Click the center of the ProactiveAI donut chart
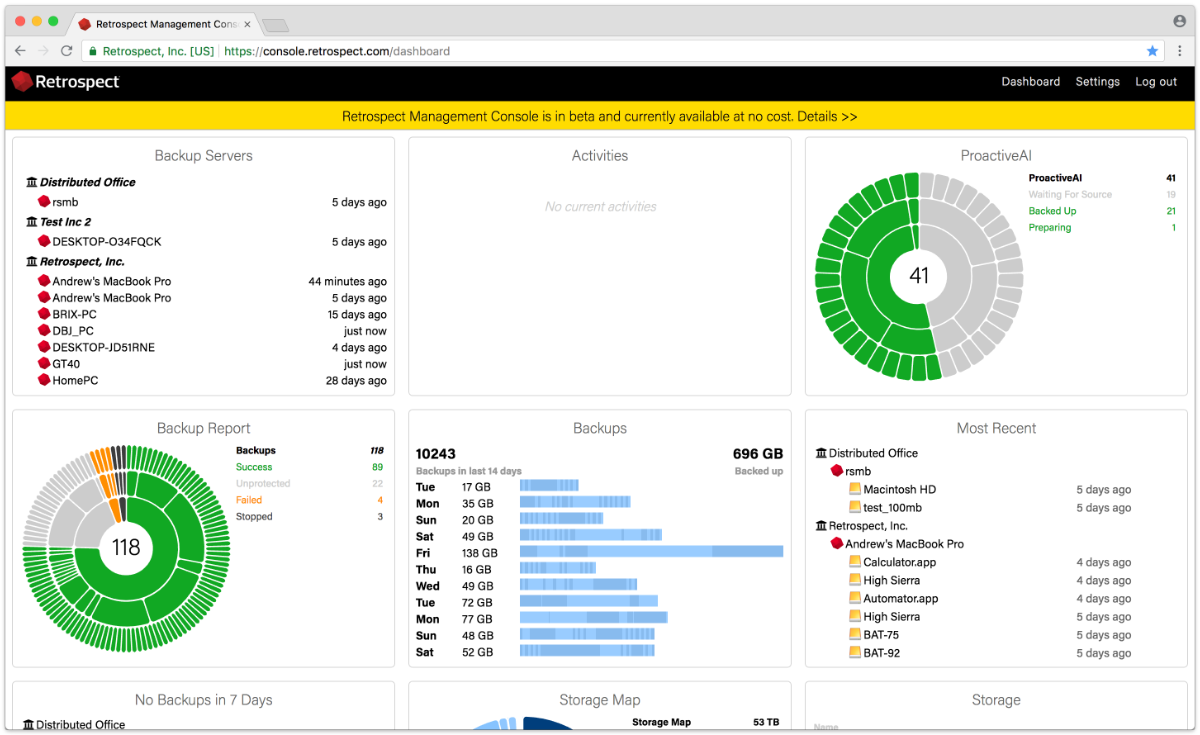 pyautogui.click(x=919, y=275)
